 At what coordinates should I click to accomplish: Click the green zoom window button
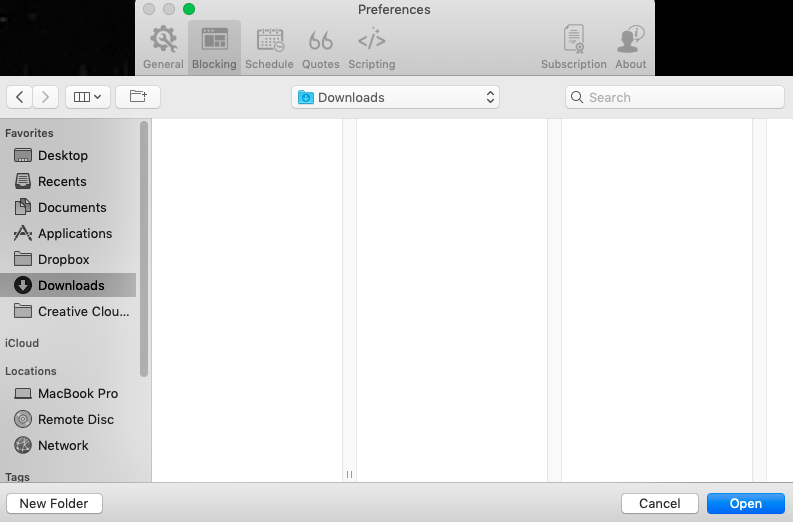189,9
